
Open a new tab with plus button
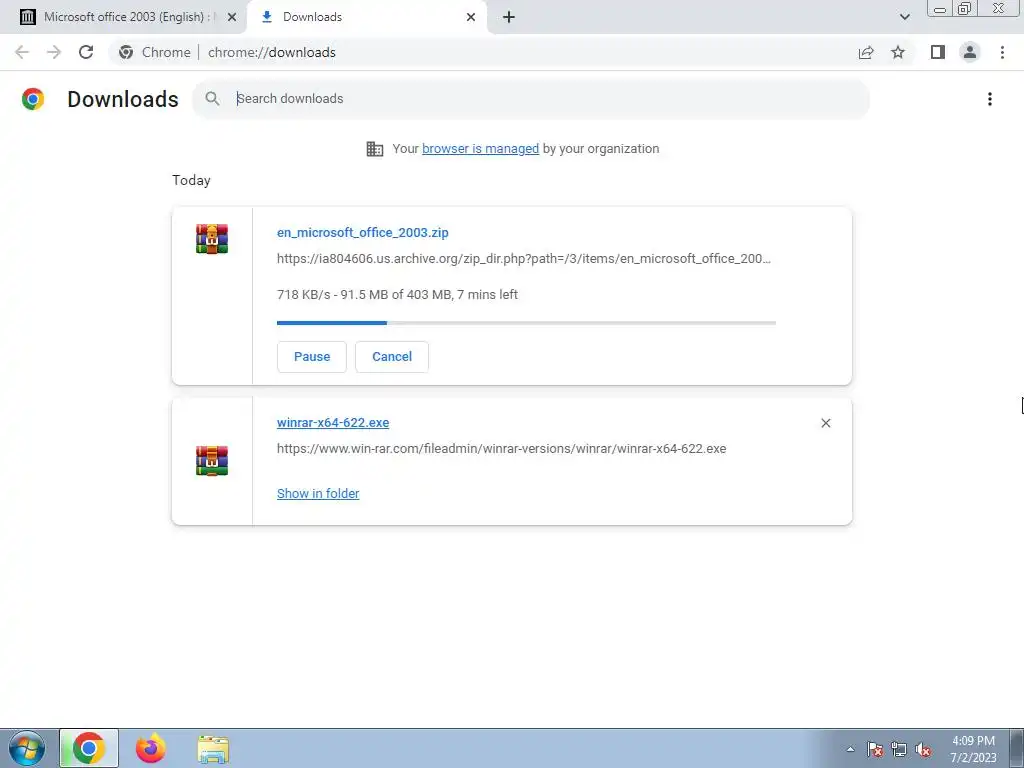coord(509,17)
